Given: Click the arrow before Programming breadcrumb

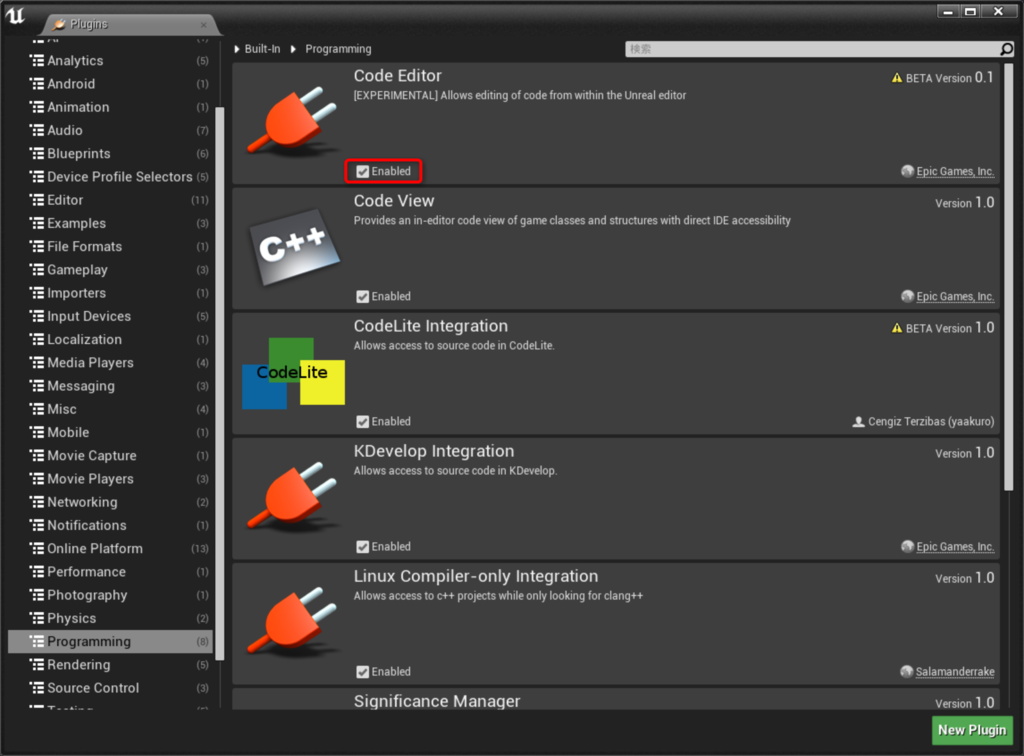Looking at the screenshot, I should click(x=293, y=49).
